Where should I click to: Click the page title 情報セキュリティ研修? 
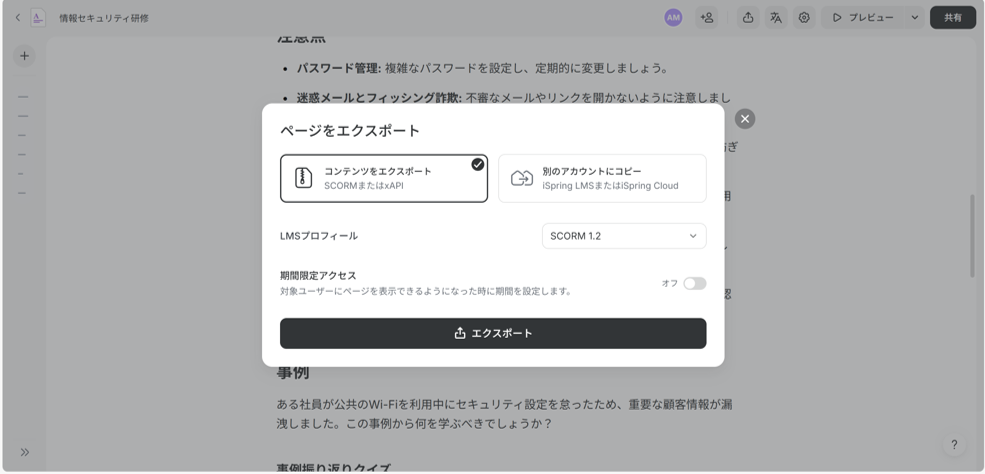coord(104,18)
